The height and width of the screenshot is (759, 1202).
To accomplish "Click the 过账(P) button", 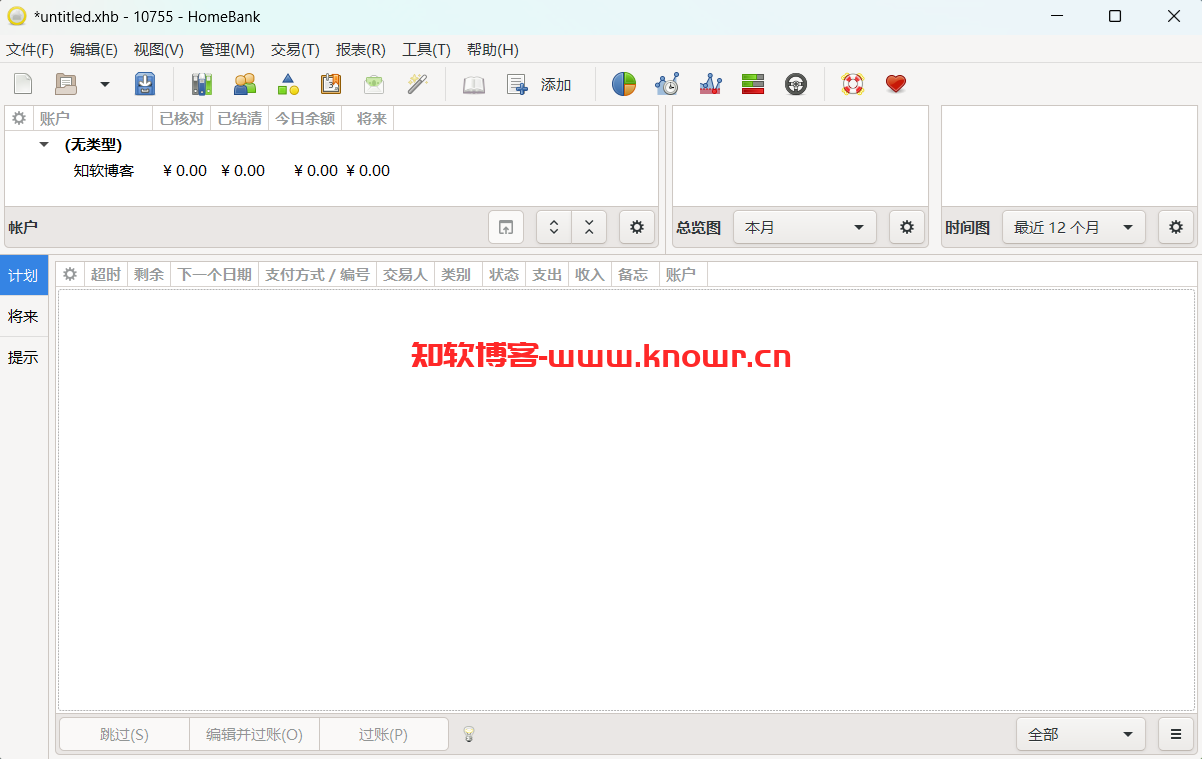I will pos(384,734).
